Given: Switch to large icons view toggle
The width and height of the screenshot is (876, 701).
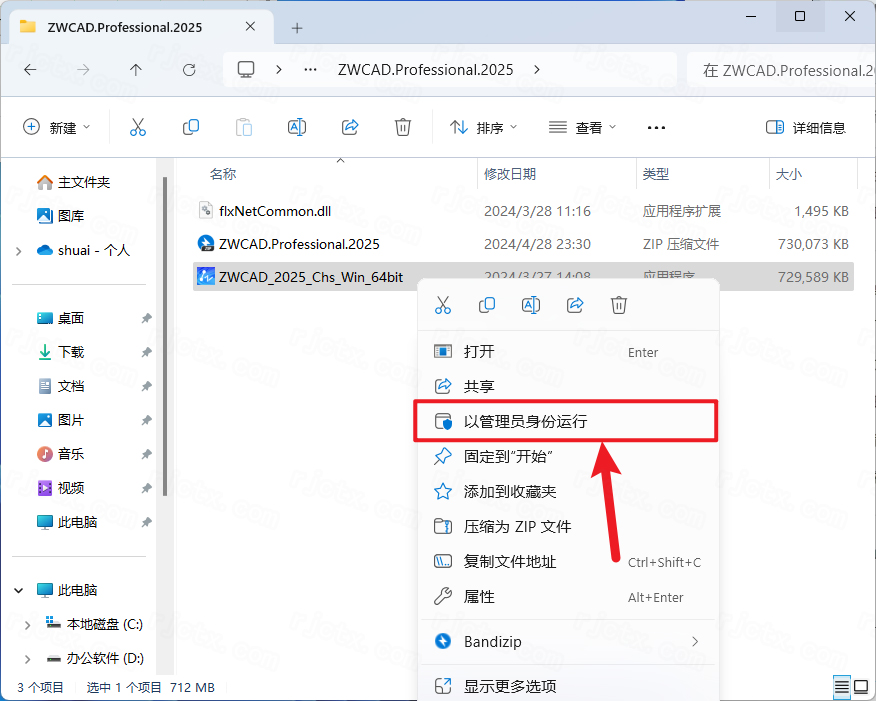Looking at the screenshot, I should tap(861, 687).
